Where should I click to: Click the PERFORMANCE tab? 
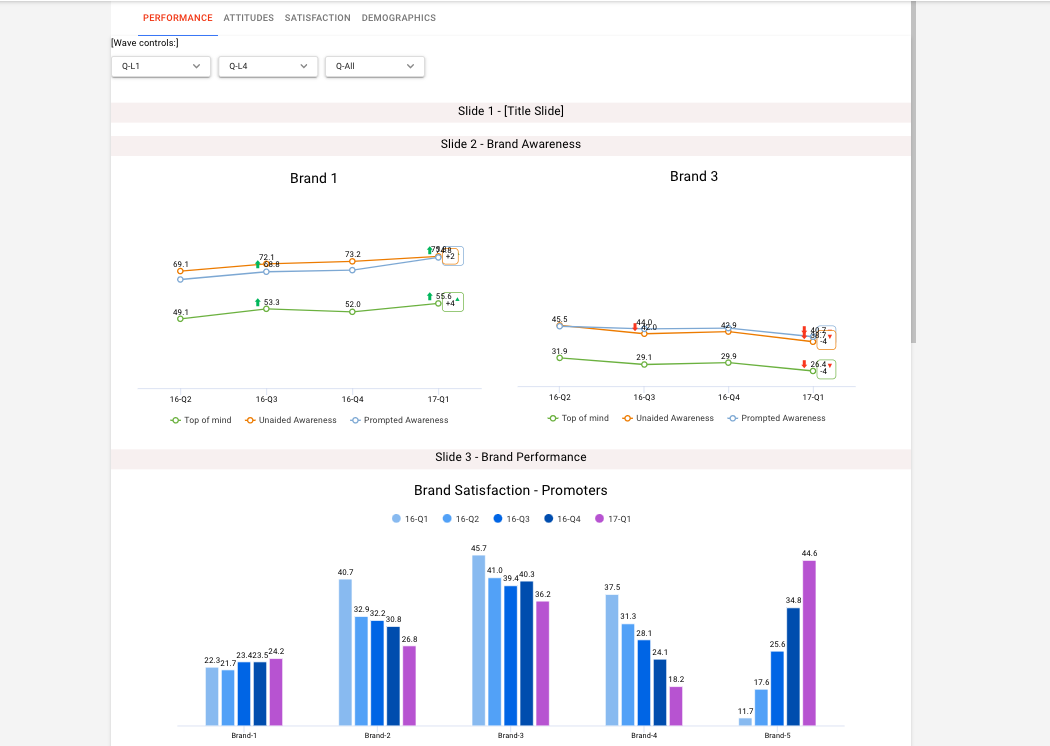tap(177, 18)
